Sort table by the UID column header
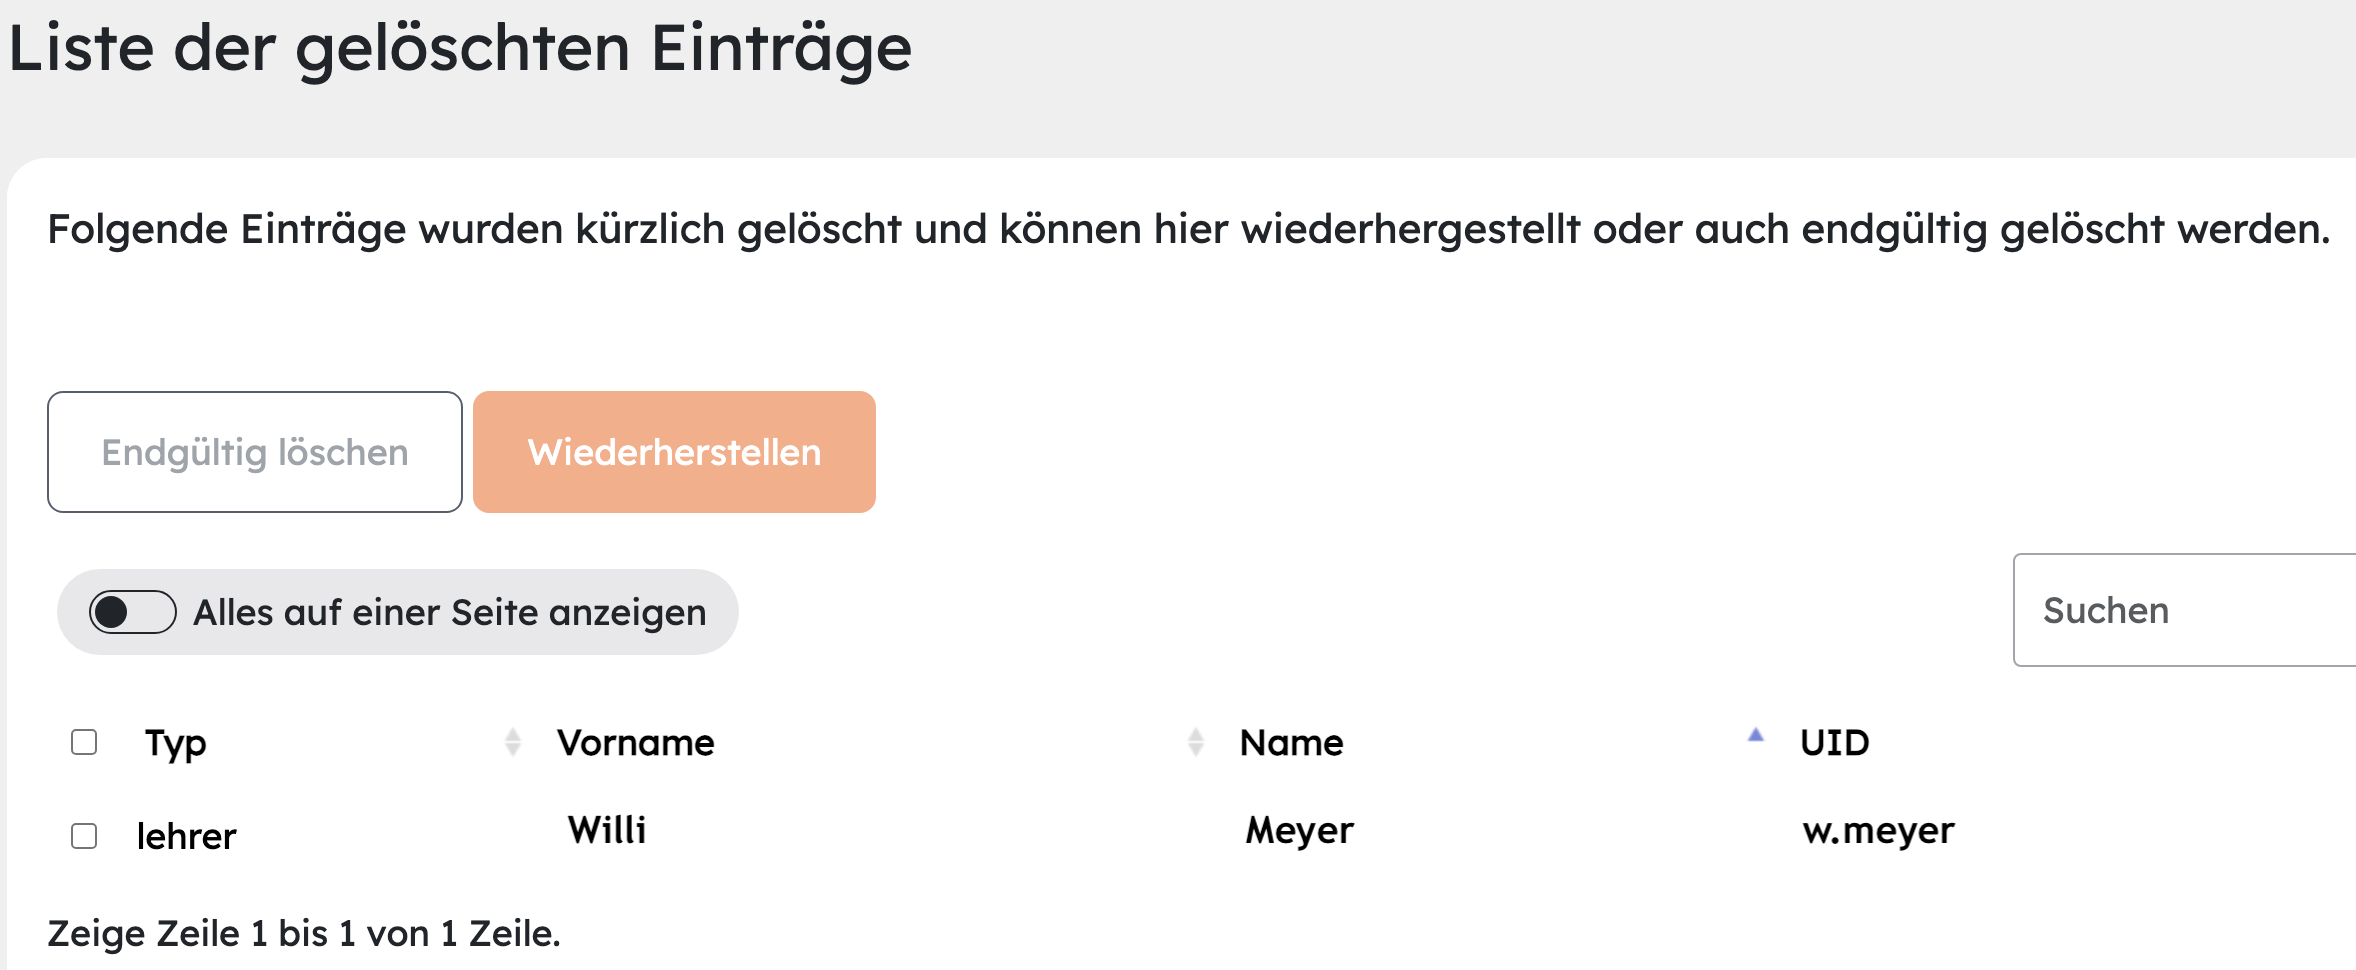The height and width of the screenshot is (970, 2356). coord(1835,743)
